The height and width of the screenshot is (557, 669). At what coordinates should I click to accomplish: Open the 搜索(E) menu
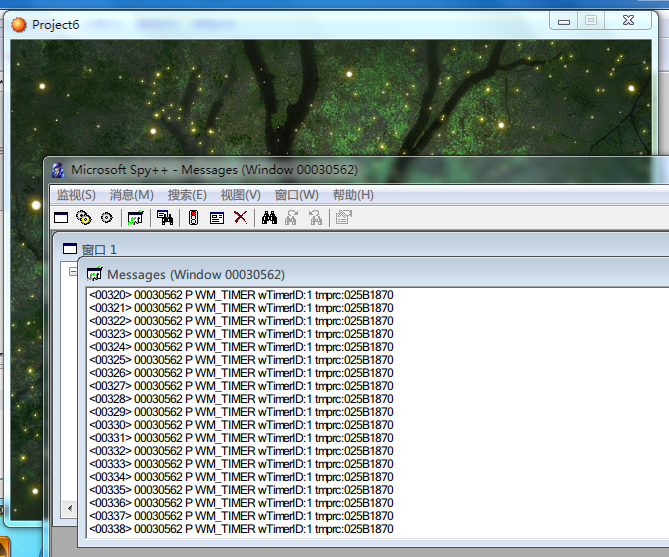pos(187,195)
